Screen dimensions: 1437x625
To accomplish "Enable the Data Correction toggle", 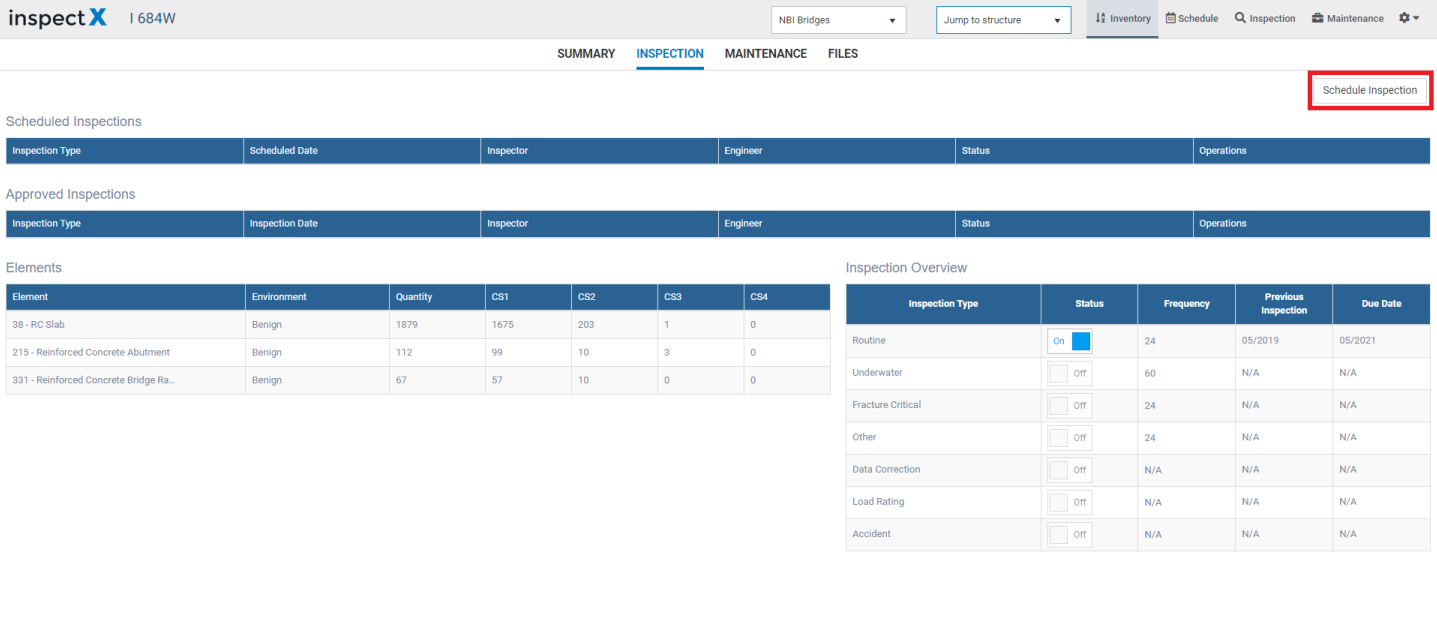I will pos(1069,469).
